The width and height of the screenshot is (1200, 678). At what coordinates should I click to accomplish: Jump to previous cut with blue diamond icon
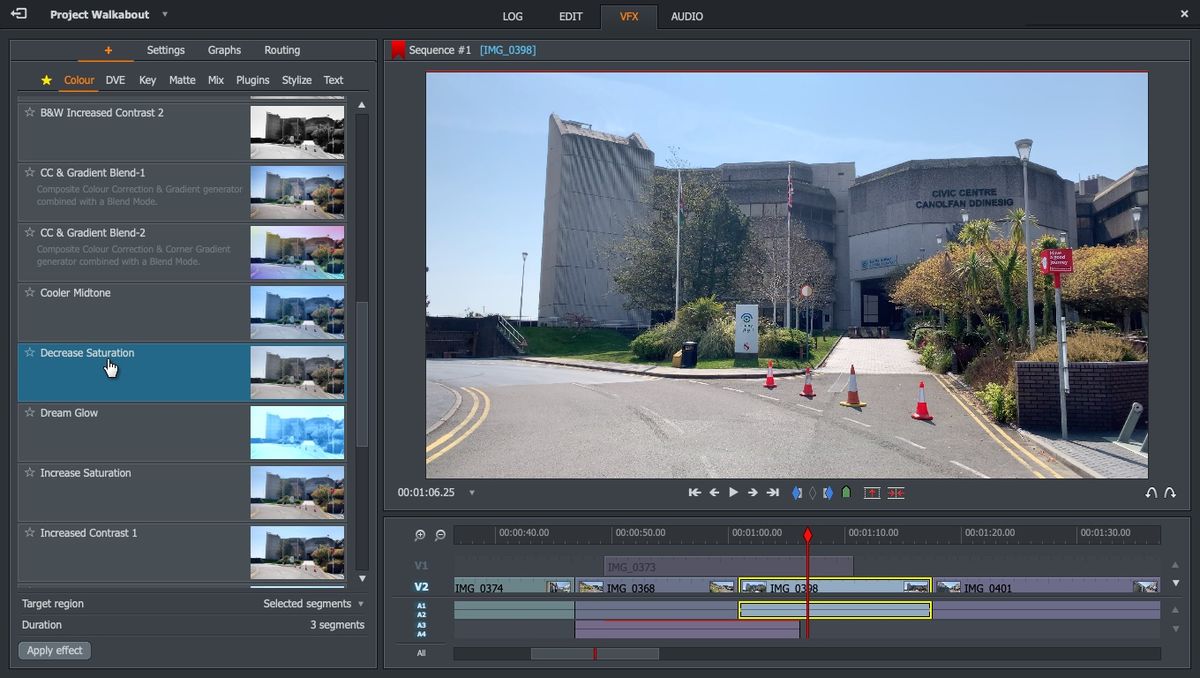797,492
